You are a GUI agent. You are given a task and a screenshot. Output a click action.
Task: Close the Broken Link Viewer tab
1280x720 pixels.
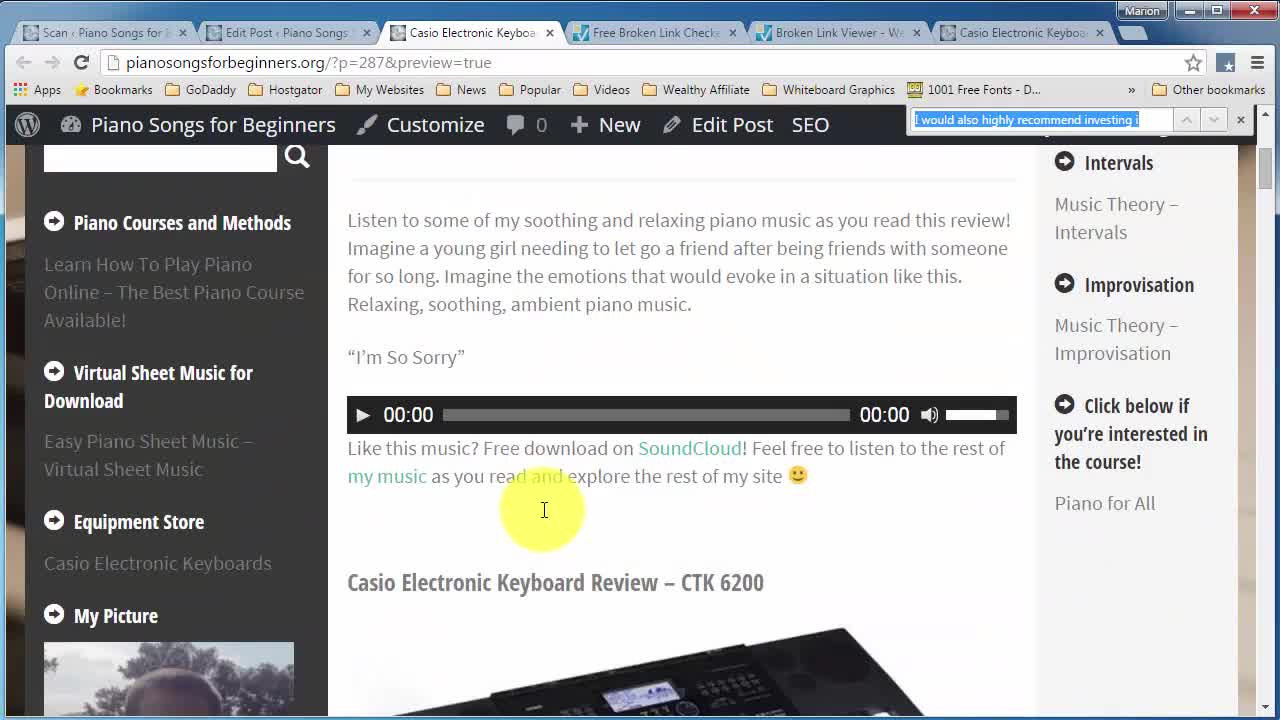pyautogui.click(x=916, y=33)
